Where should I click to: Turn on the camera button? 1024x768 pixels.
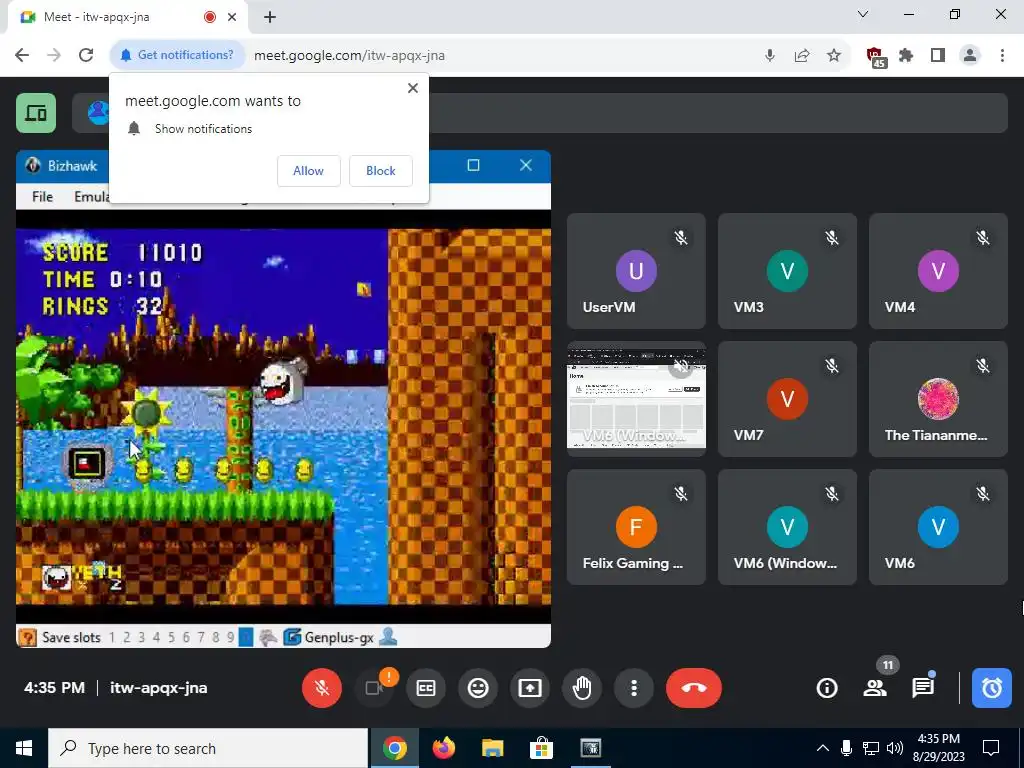click(374, 688)
